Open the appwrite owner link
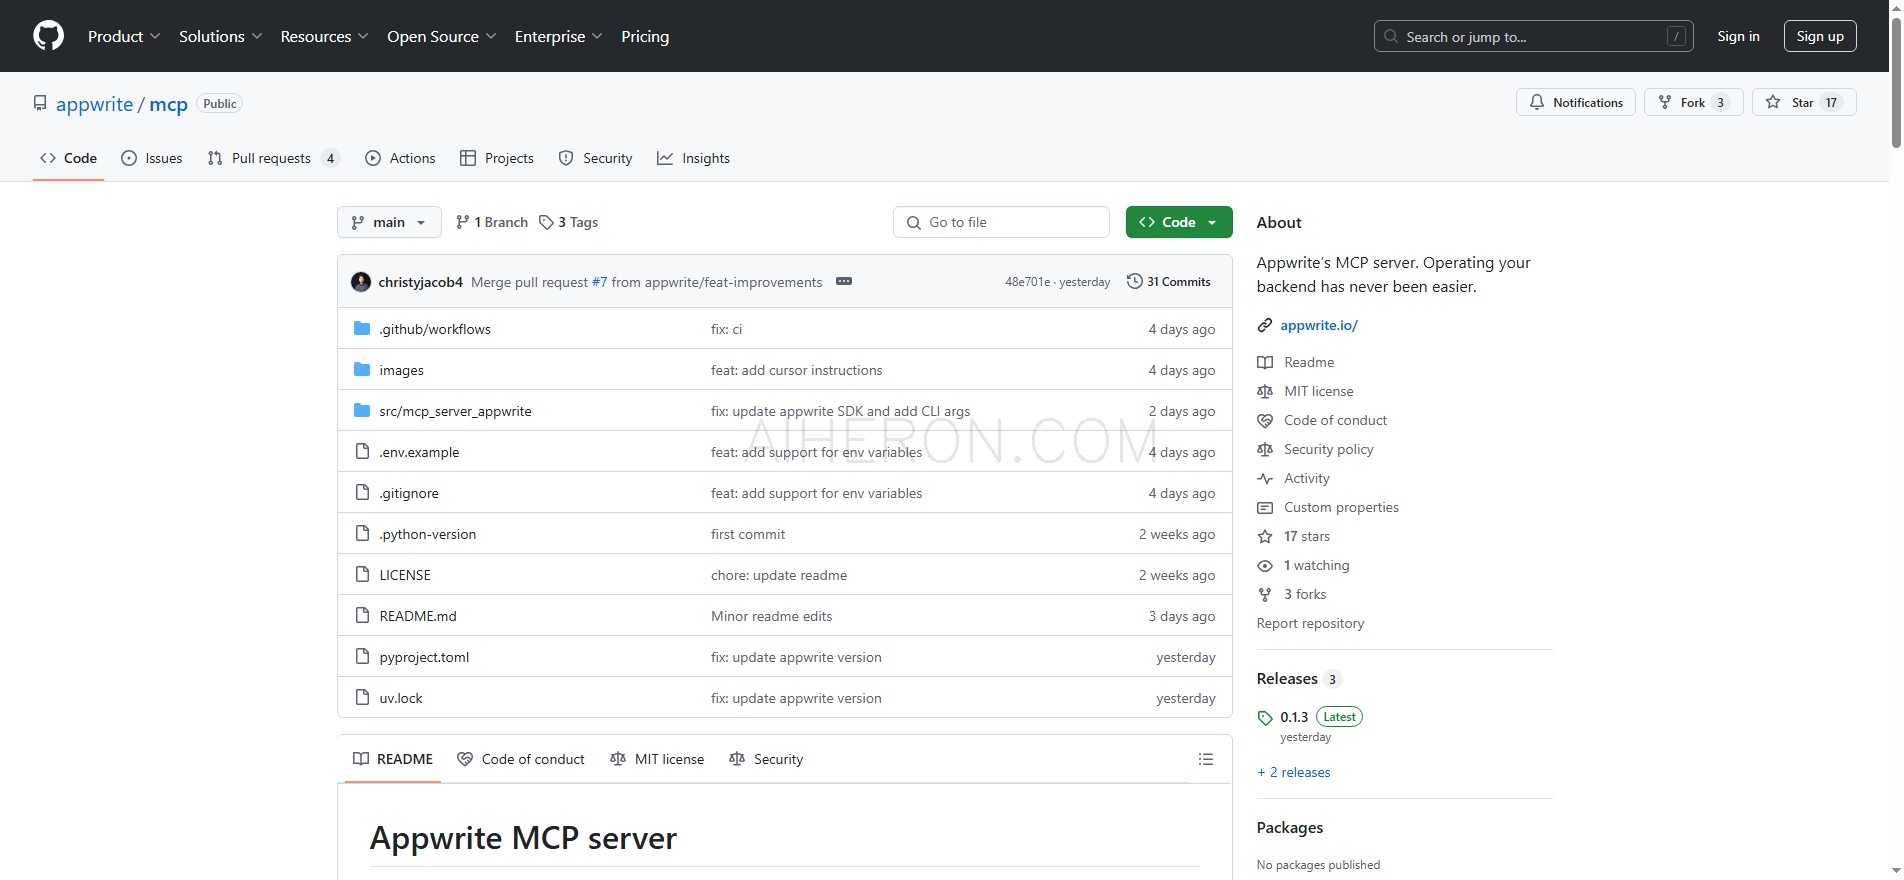The height and width of the screenshot is (880, 1904). point(94,104)
